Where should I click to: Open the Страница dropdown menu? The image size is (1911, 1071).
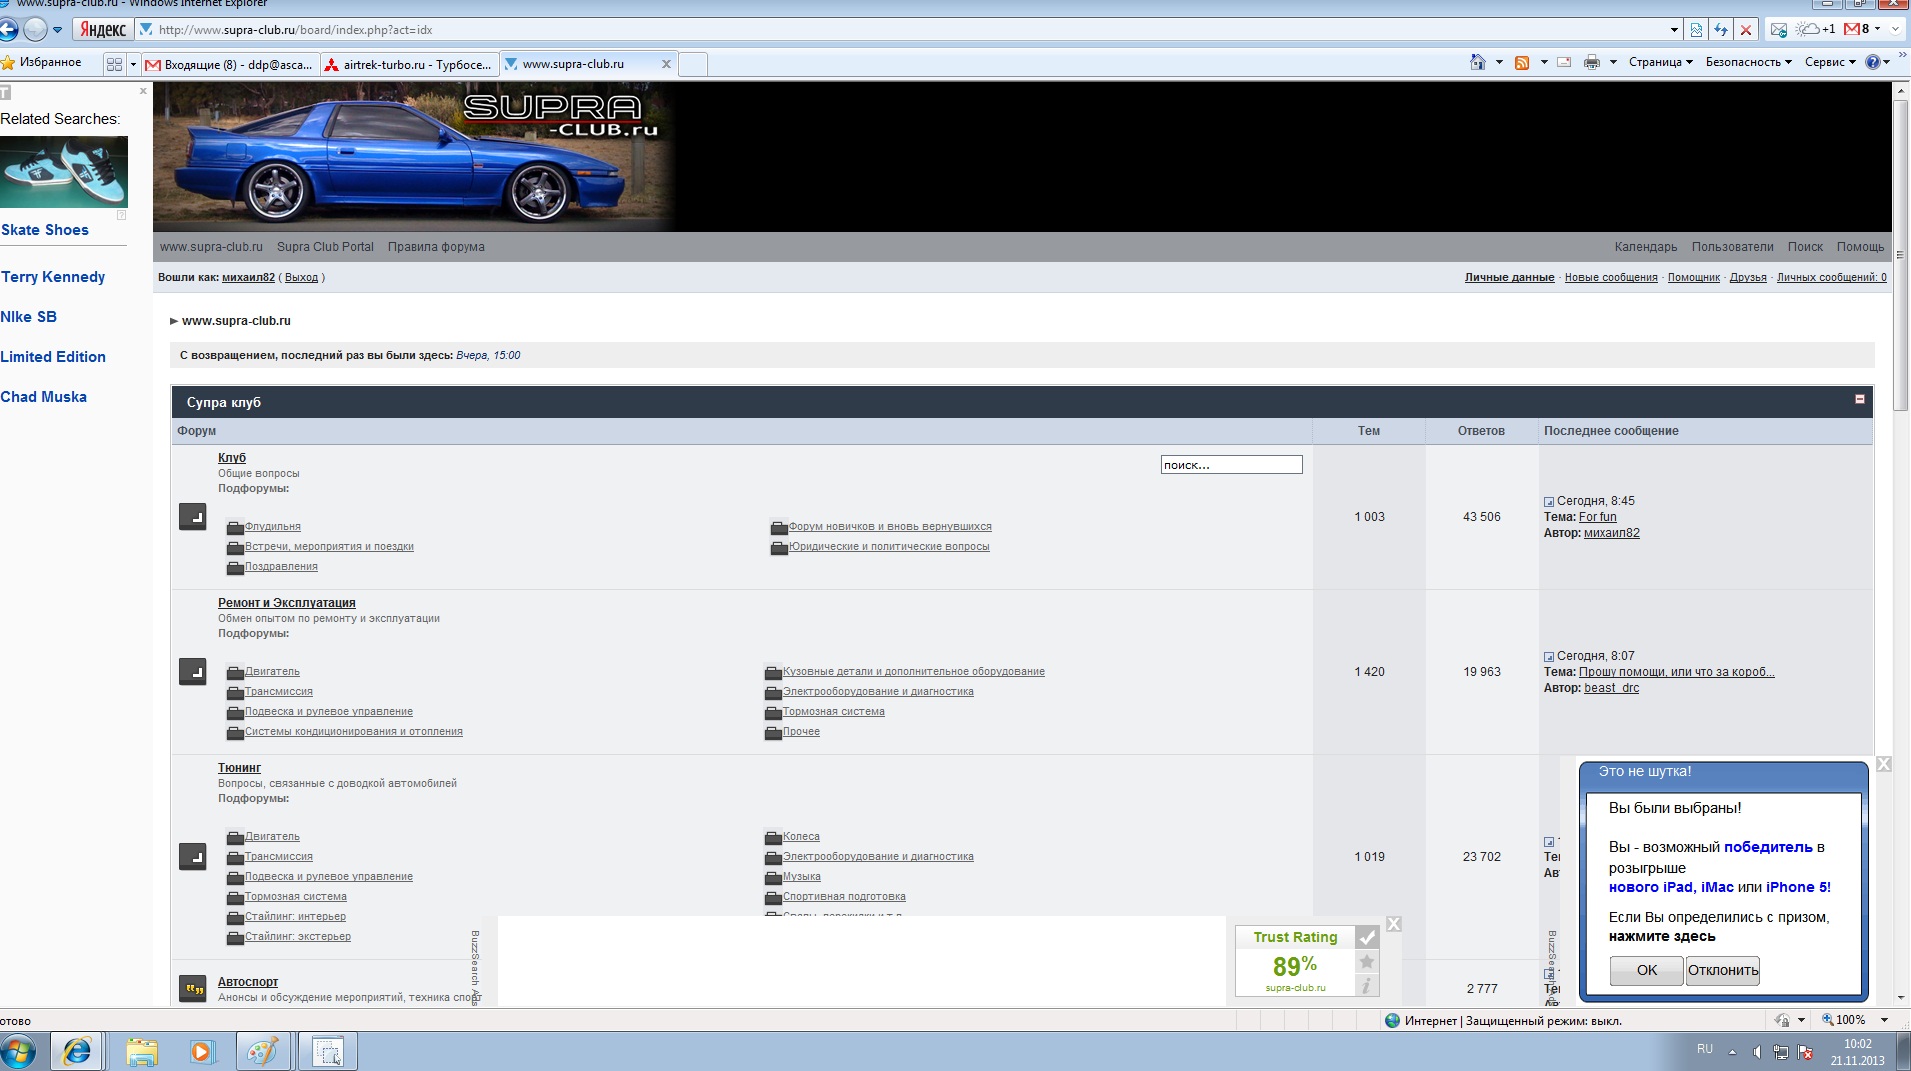tap(1660, 62)
